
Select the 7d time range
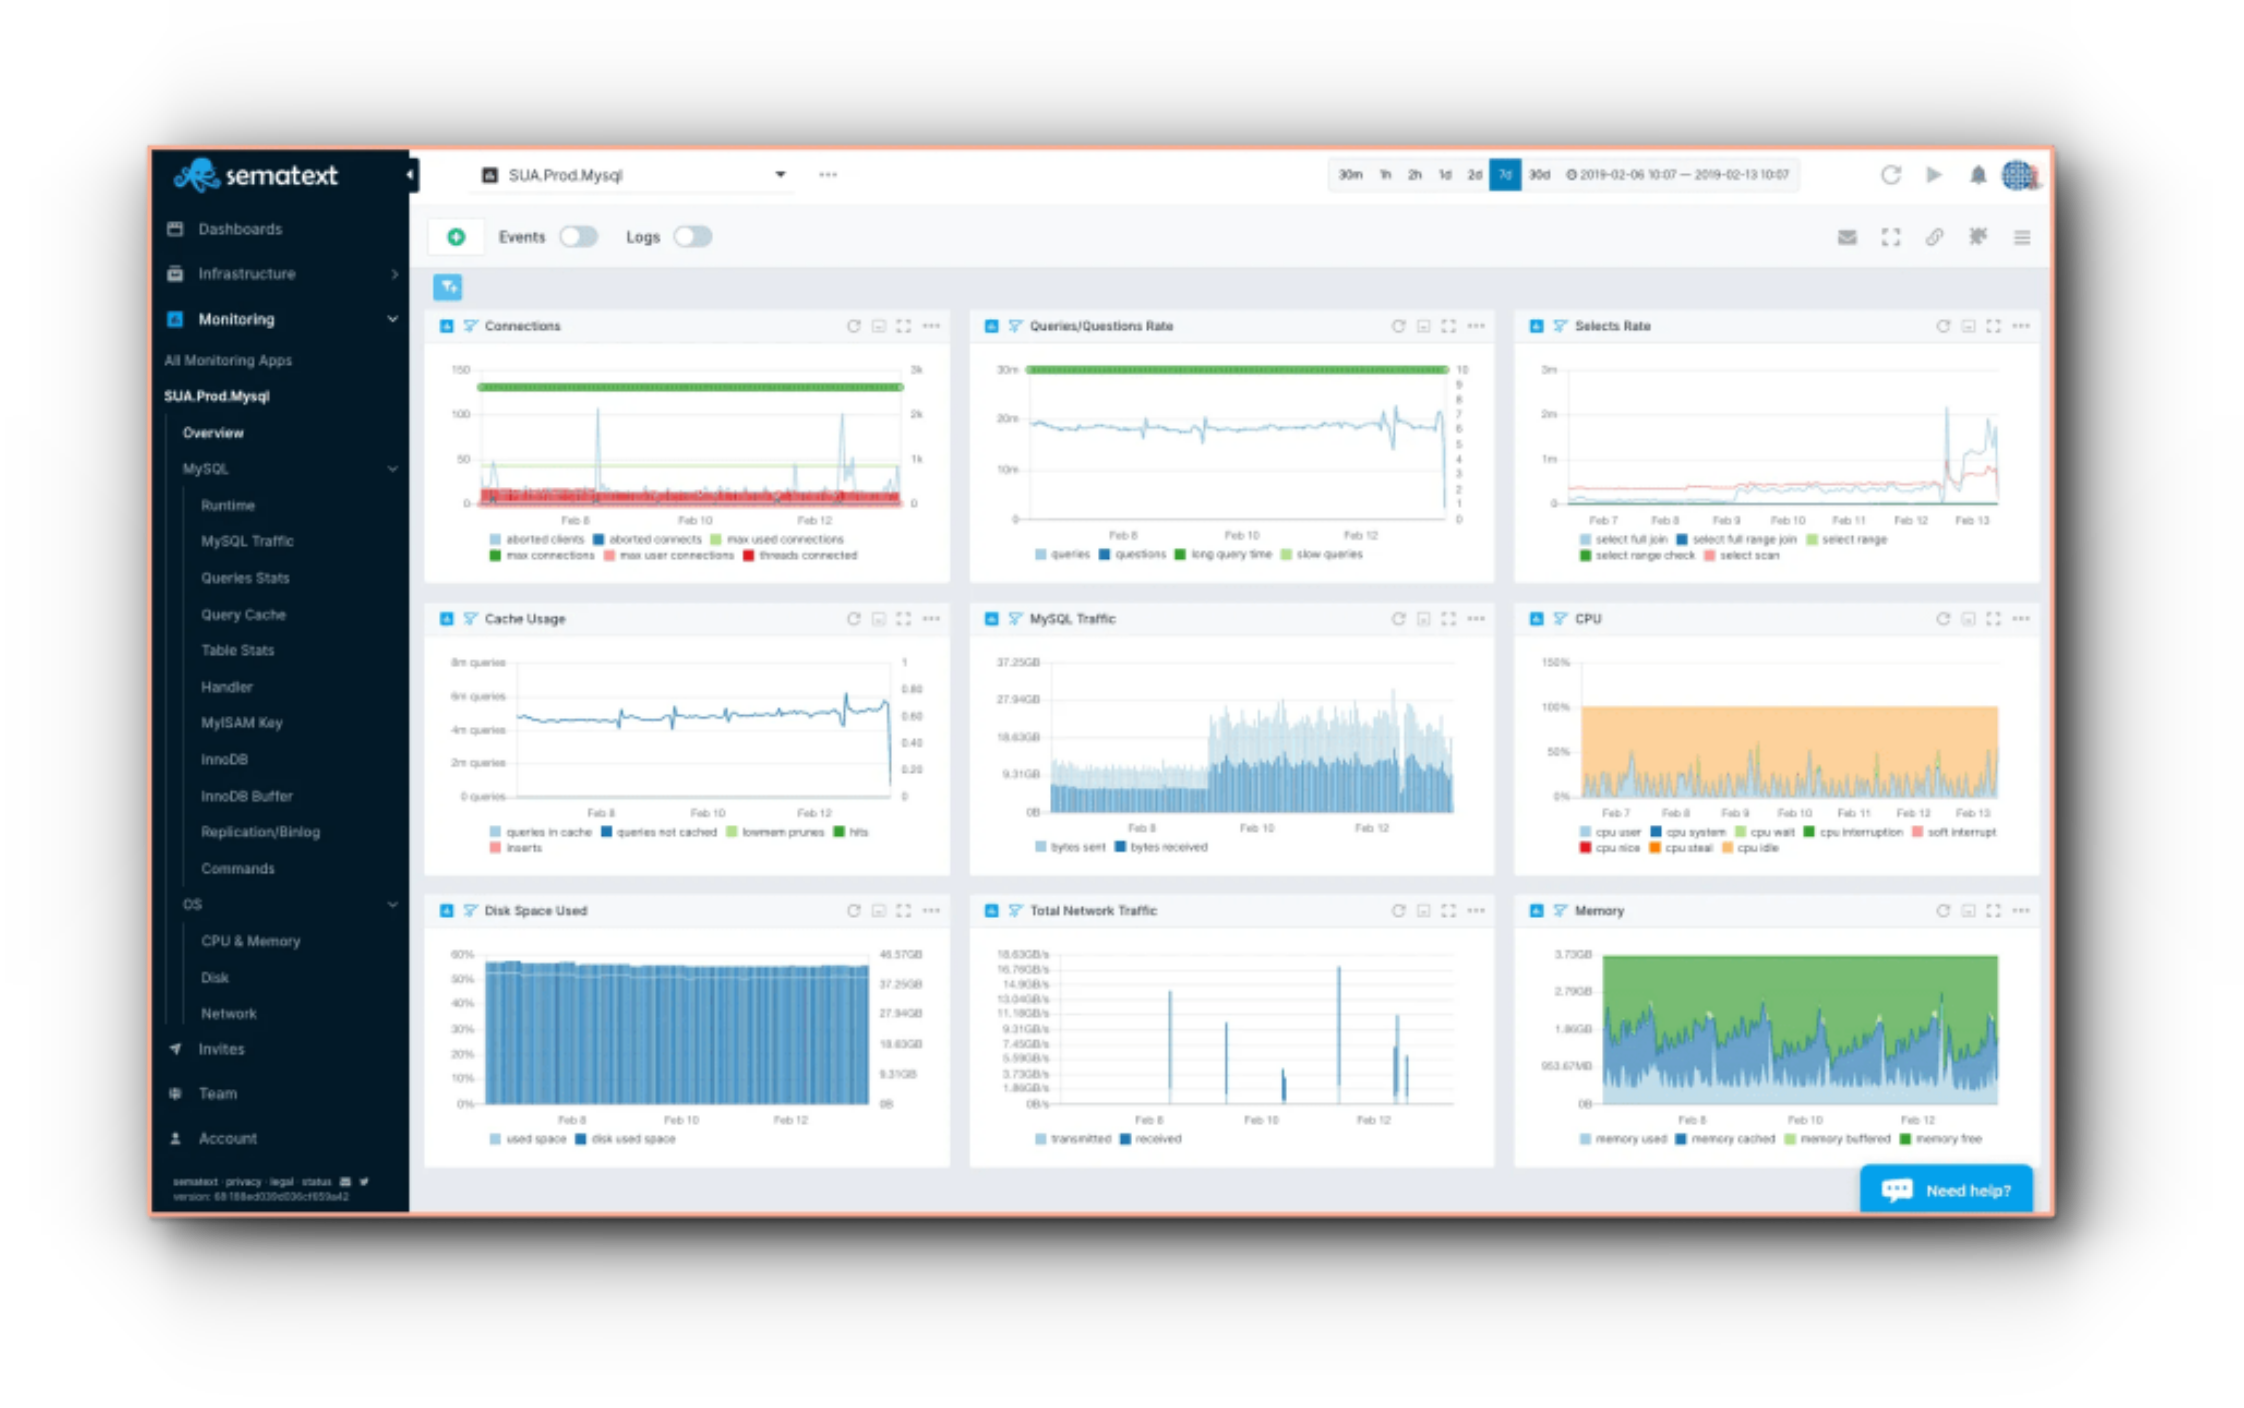[1505, 175]
